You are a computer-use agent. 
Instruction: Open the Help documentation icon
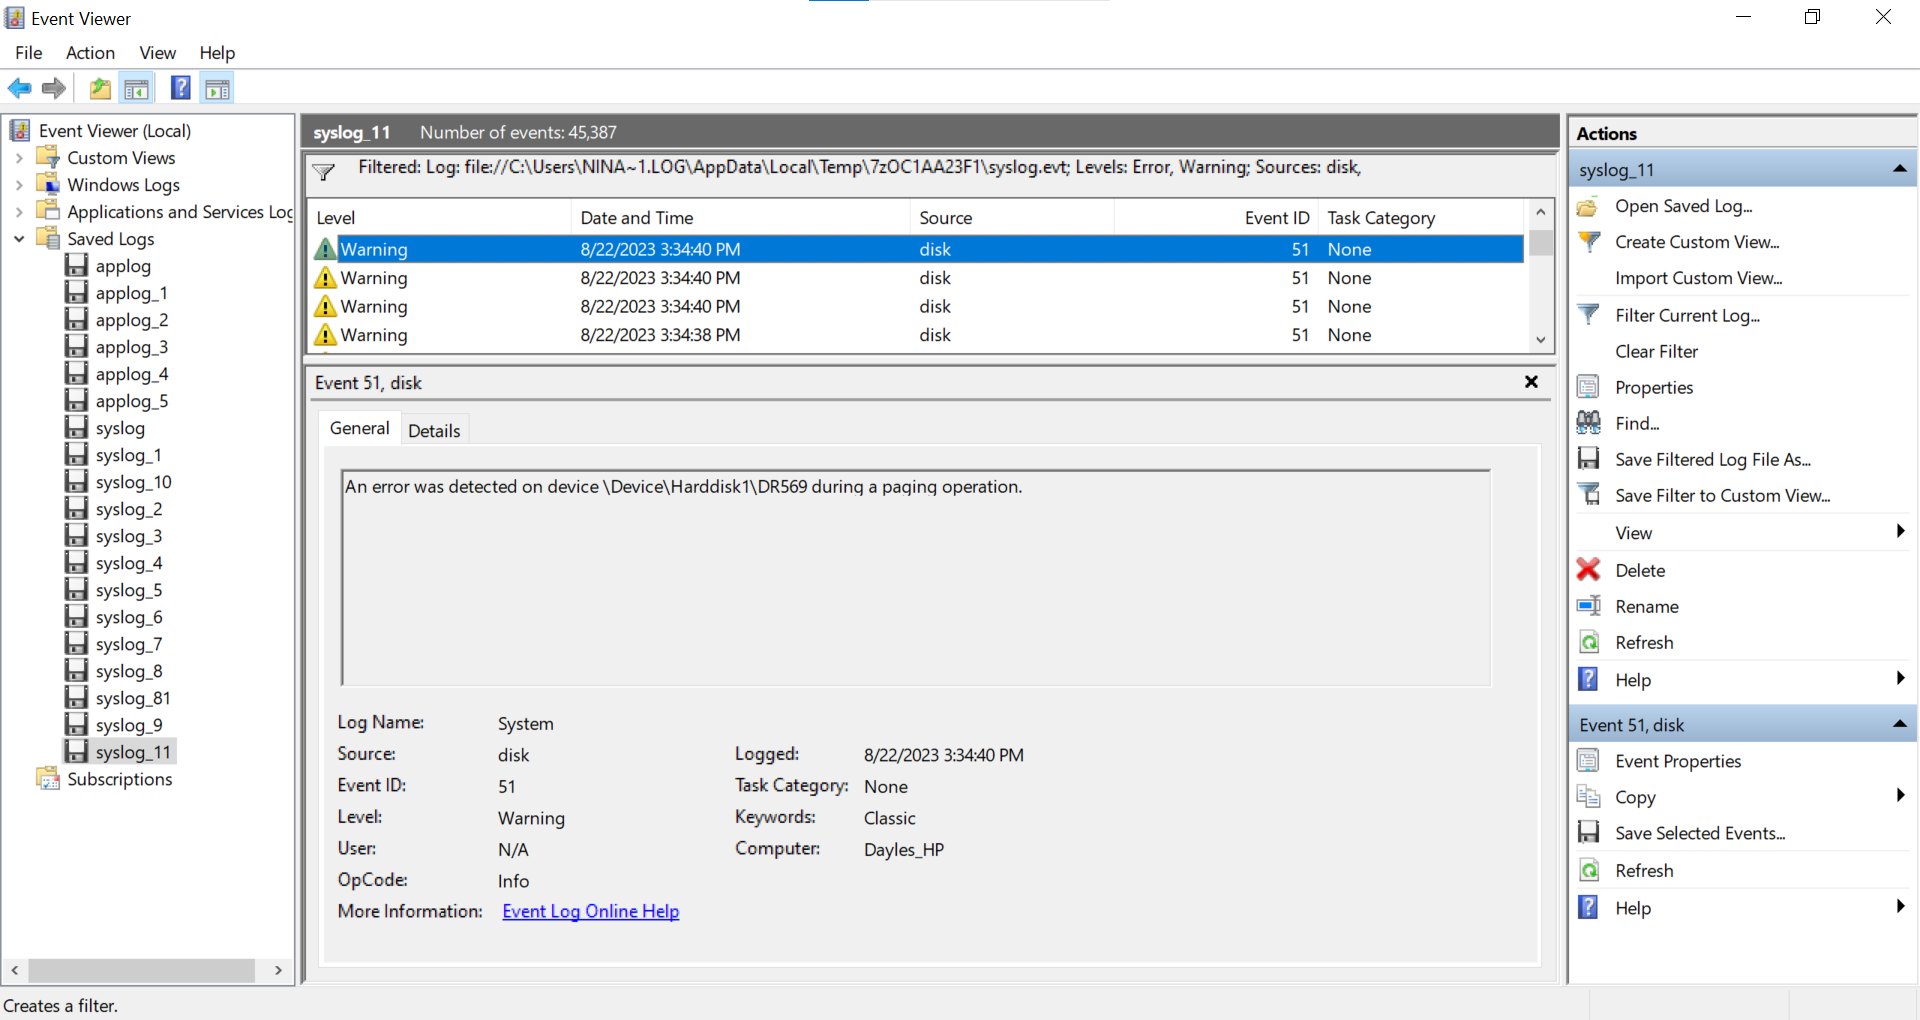pos(180,88)
